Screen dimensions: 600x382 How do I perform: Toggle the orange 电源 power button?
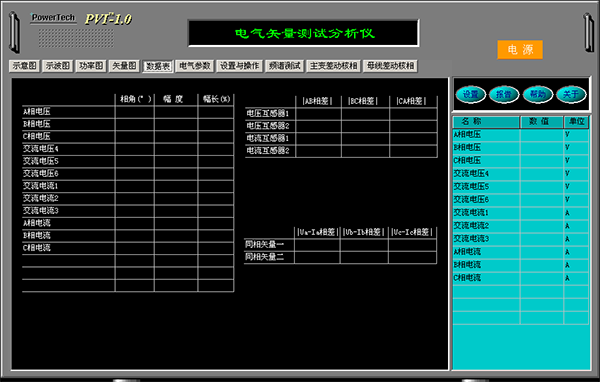pyautogui.click(x=520, y=49)
